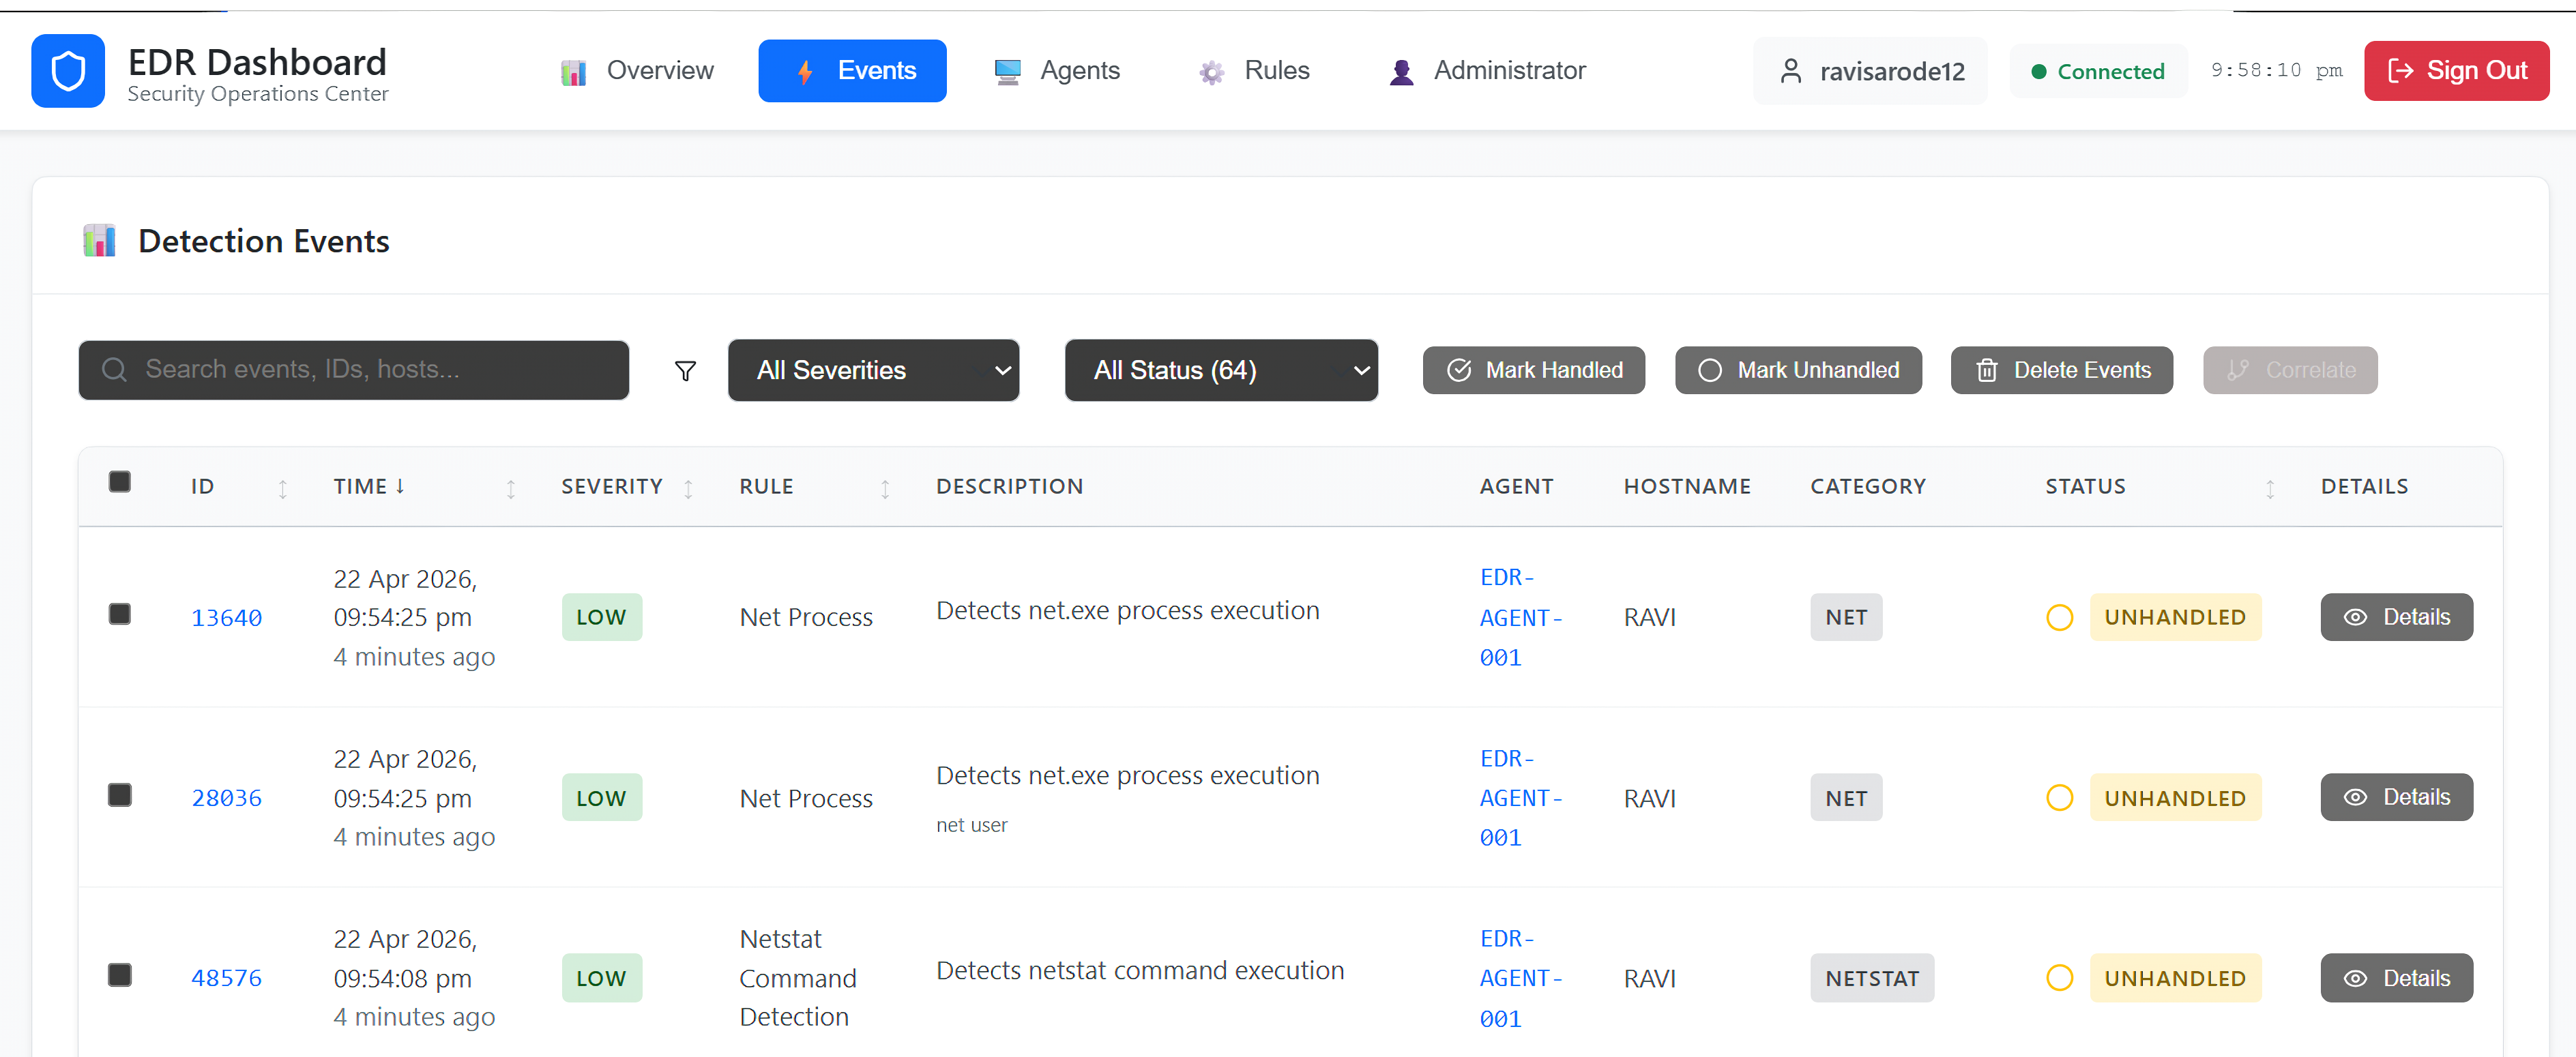Image resolution: width=2576 pixels, height=1057 pixels.
Task: Click the Detection Events chart icon
Action: click(x=99, y=241)
